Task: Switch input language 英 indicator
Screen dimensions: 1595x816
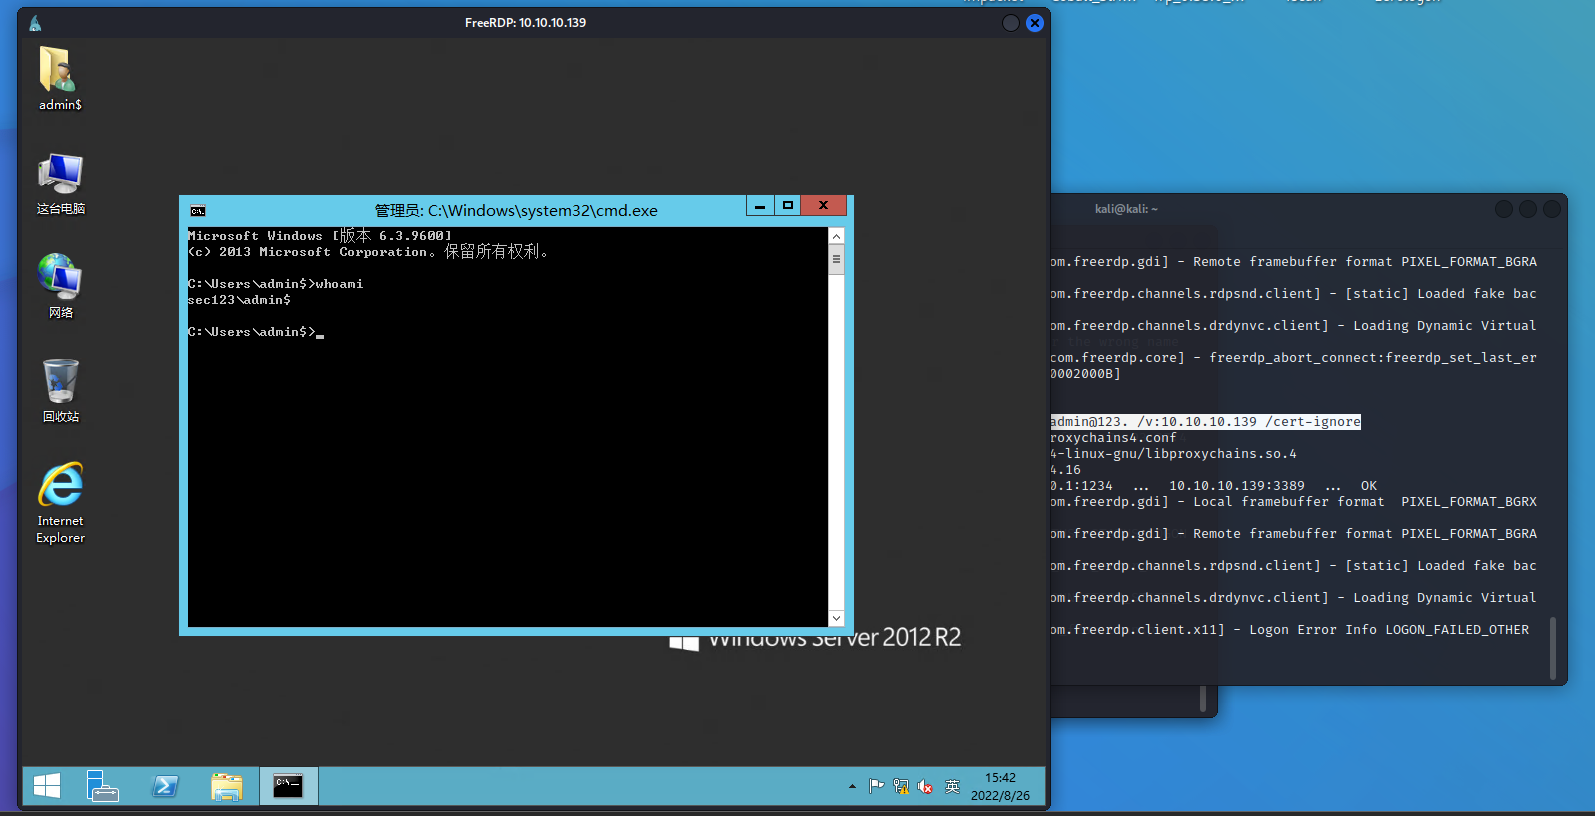Action: [x=952, y=787]
